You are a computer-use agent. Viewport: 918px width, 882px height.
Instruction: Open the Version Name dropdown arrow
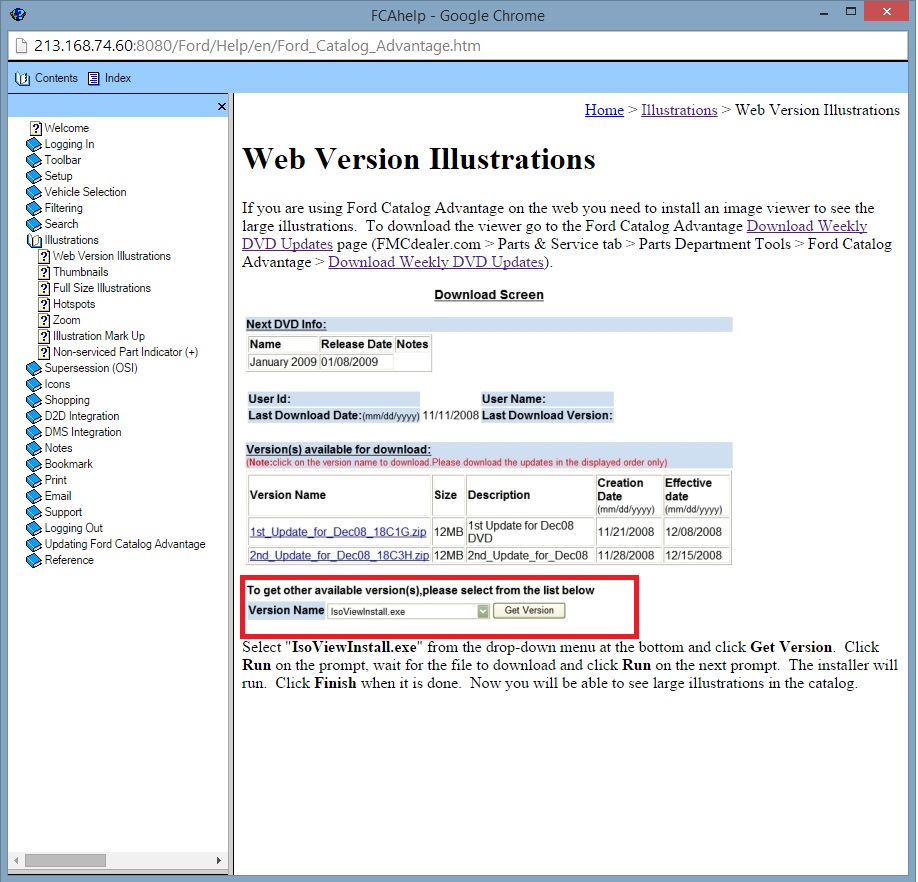(482, 611)
